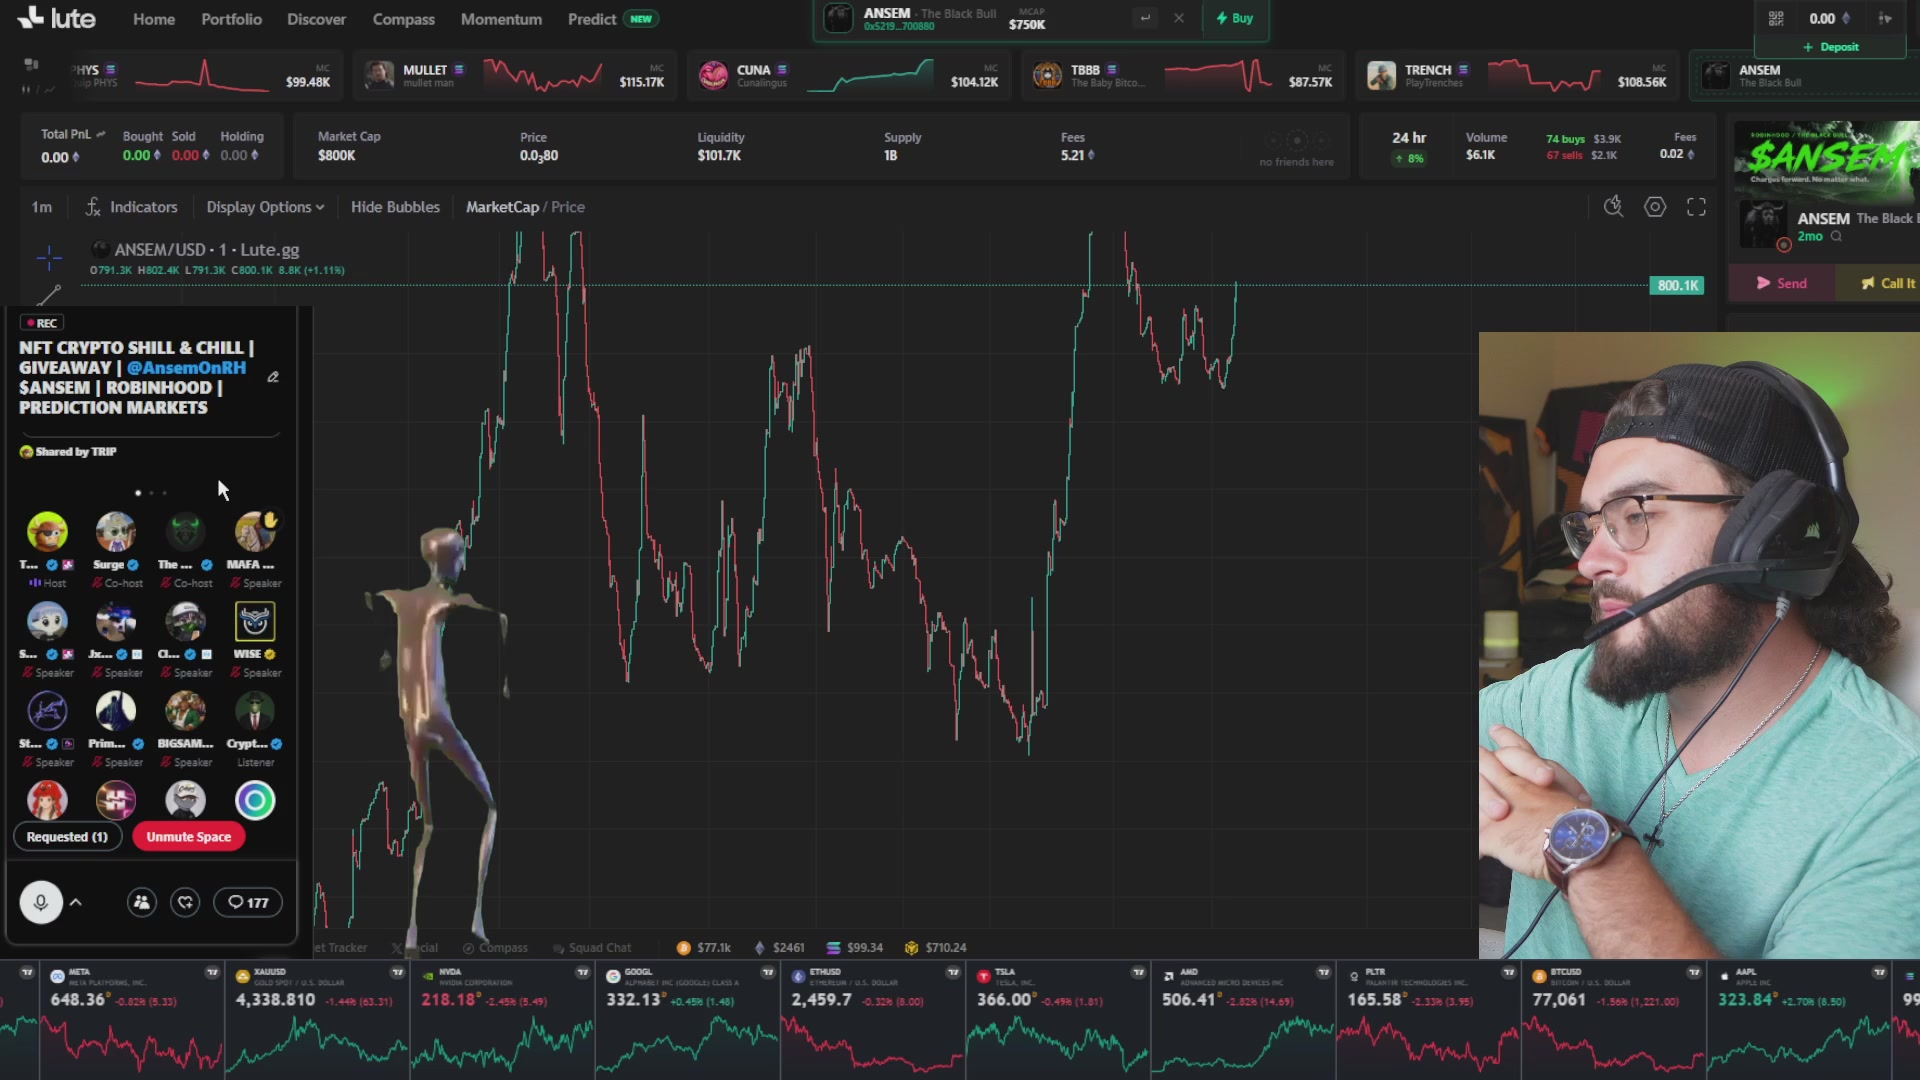Image resolution: width=1920 pixels, height=1080 pixels.
Task: Toggle Hide Bubbles on the chart
Action: (395, 207)
